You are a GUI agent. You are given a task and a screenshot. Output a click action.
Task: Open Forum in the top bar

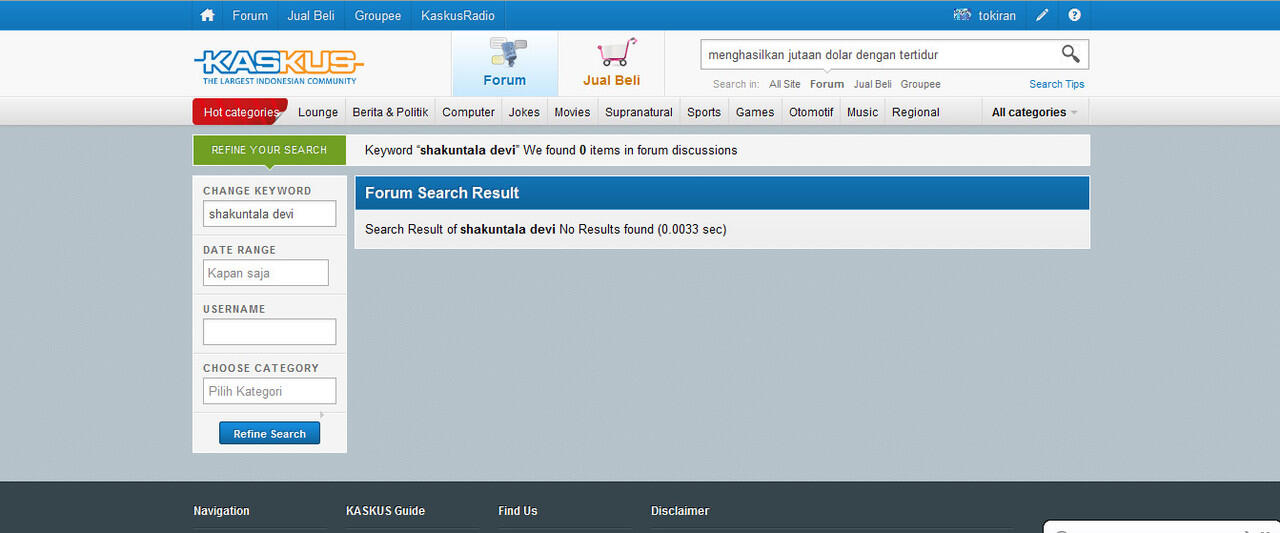(x=250, y=15)
